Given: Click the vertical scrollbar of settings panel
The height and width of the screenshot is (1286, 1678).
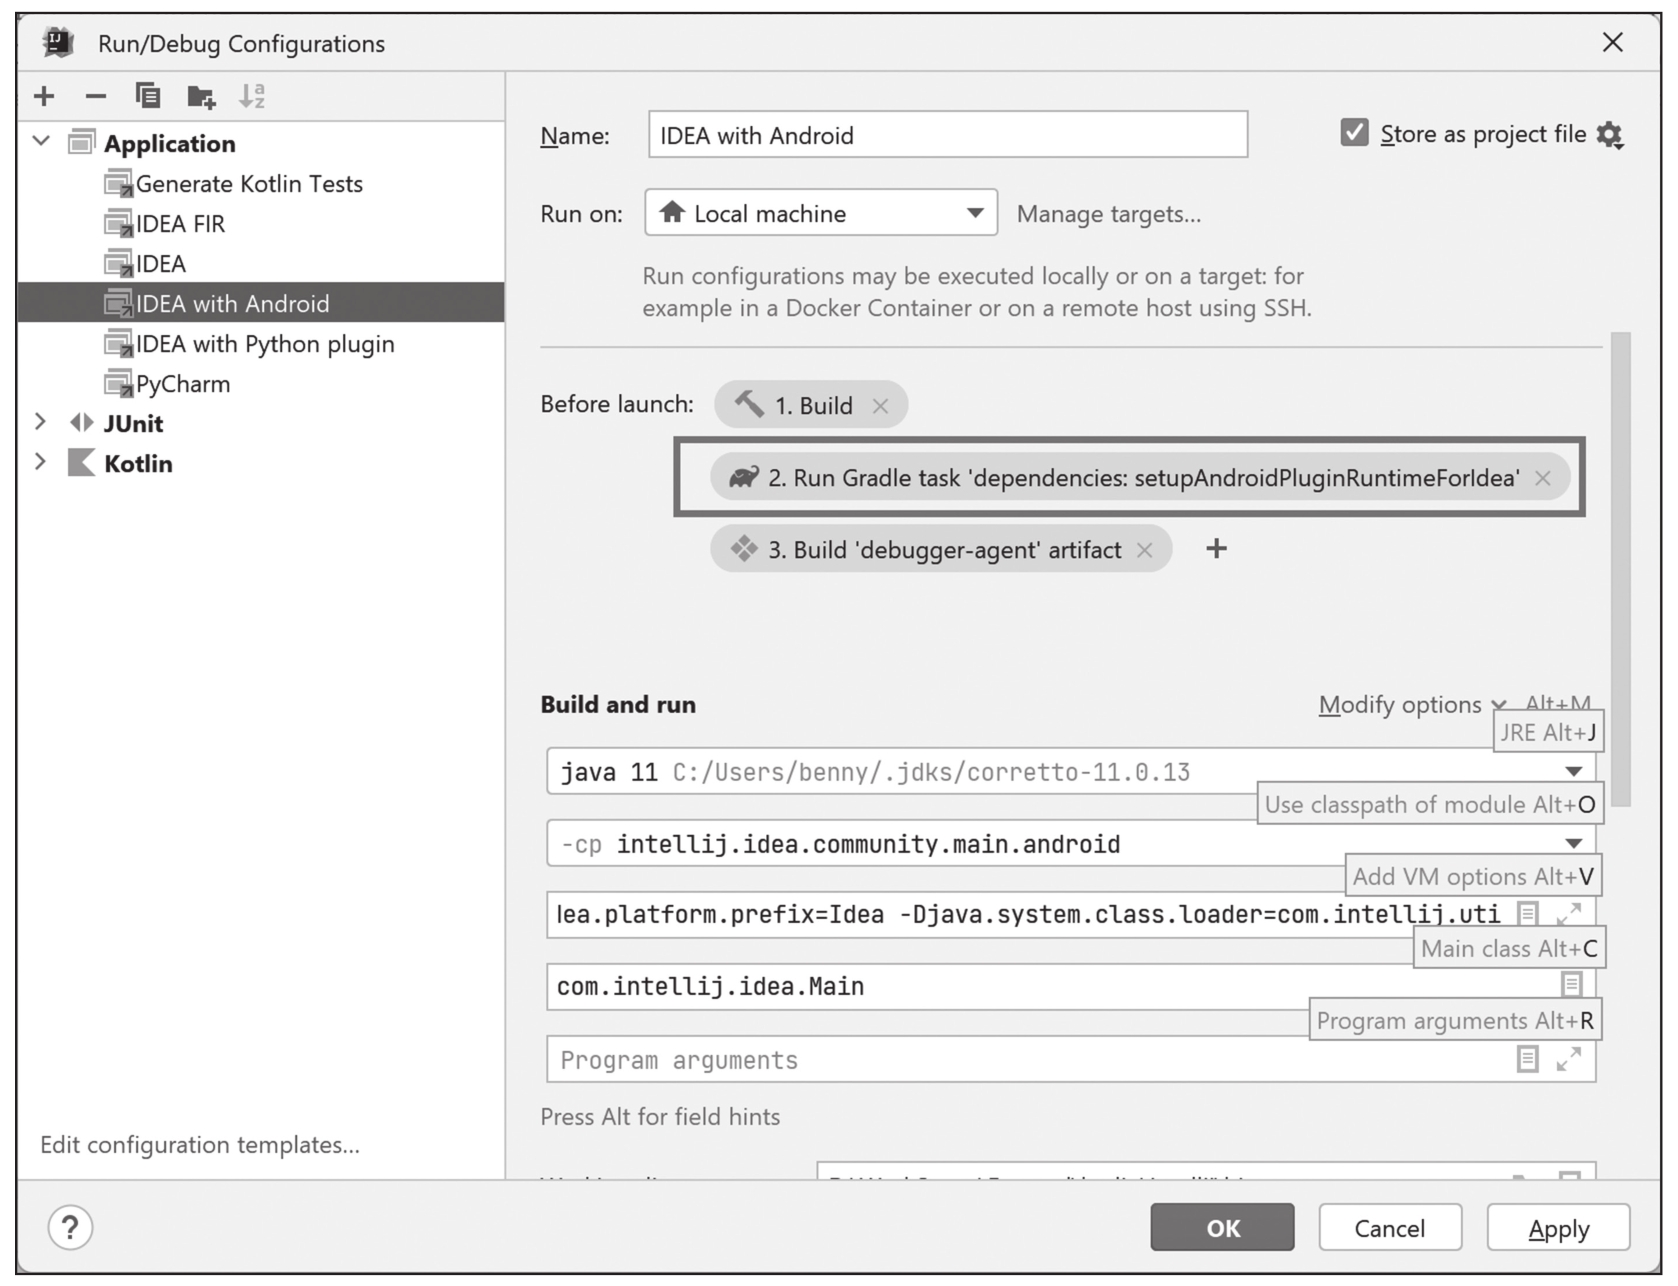Looking at the screenshot, I should click(x=1621, y=570).
